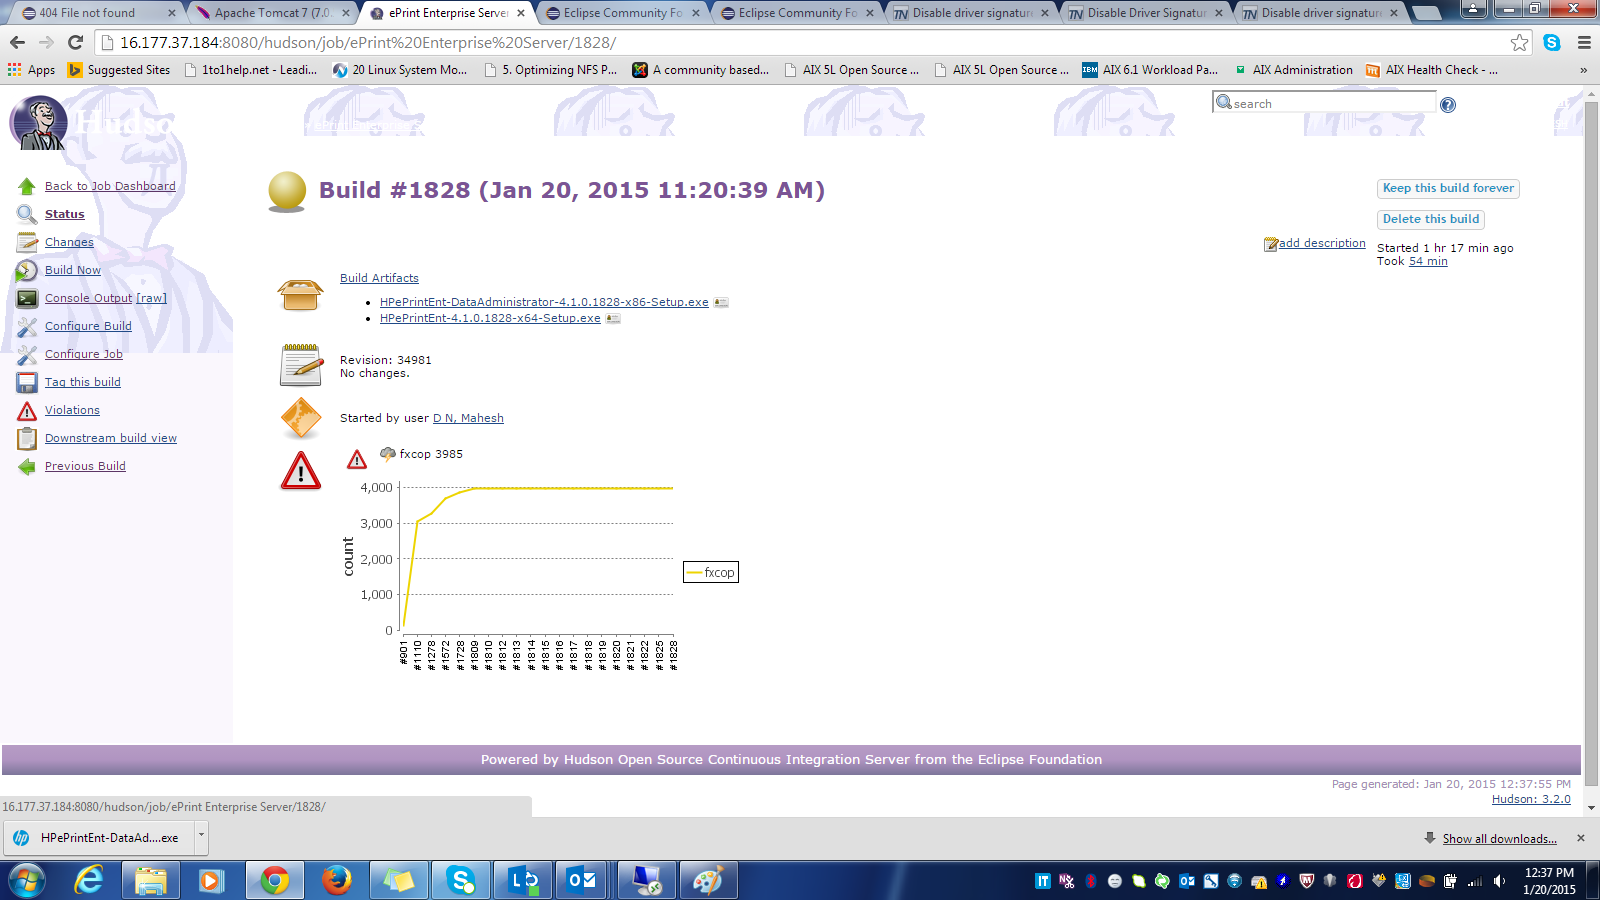This screenshot has width=1600, height=900.
Task: Switch to the first Disable driver signature tab
Action: (971, 13)
